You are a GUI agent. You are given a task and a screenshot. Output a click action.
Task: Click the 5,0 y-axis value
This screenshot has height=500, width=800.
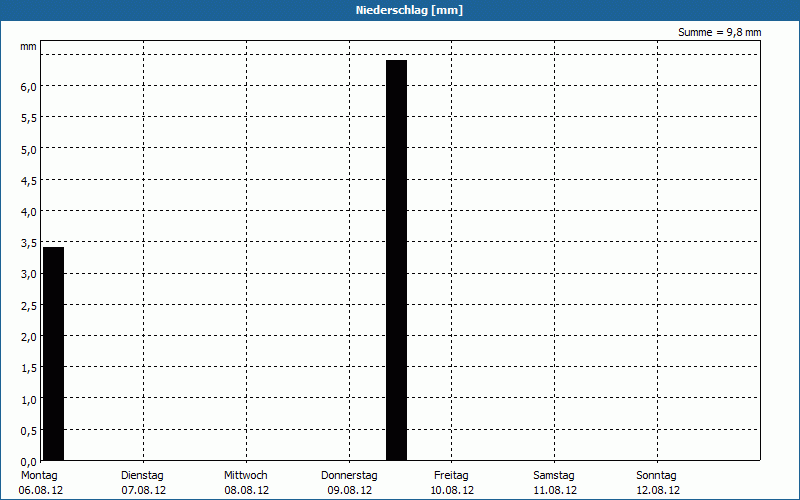(x=29, y=150)
